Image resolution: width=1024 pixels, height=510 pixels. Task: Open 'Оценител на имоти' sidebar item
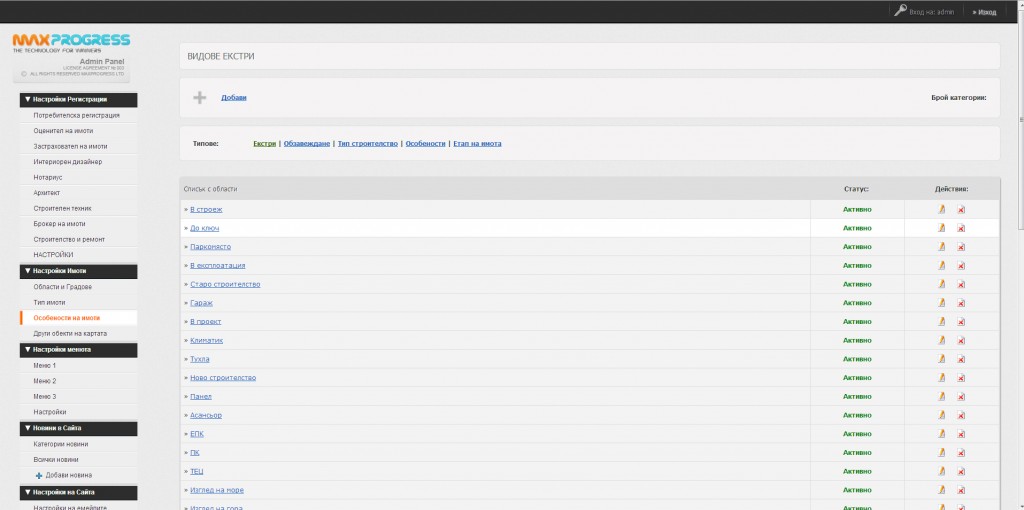[63, 131]
